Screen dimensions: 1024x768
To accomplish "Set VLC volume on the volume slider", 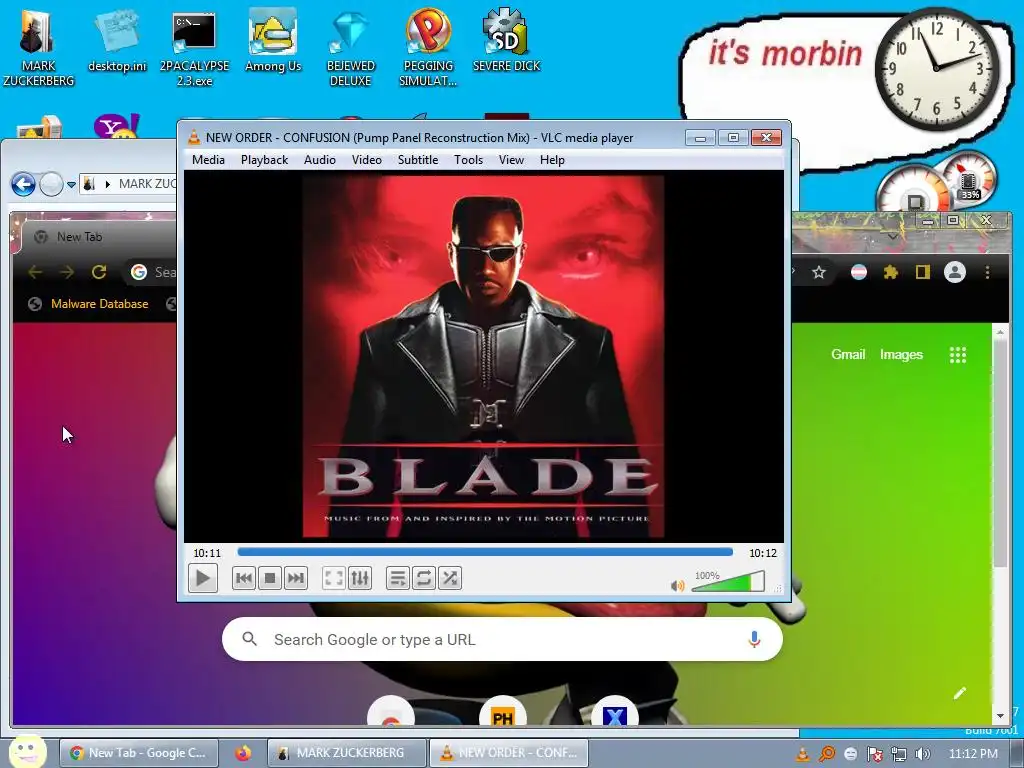I will coord(728,581).
